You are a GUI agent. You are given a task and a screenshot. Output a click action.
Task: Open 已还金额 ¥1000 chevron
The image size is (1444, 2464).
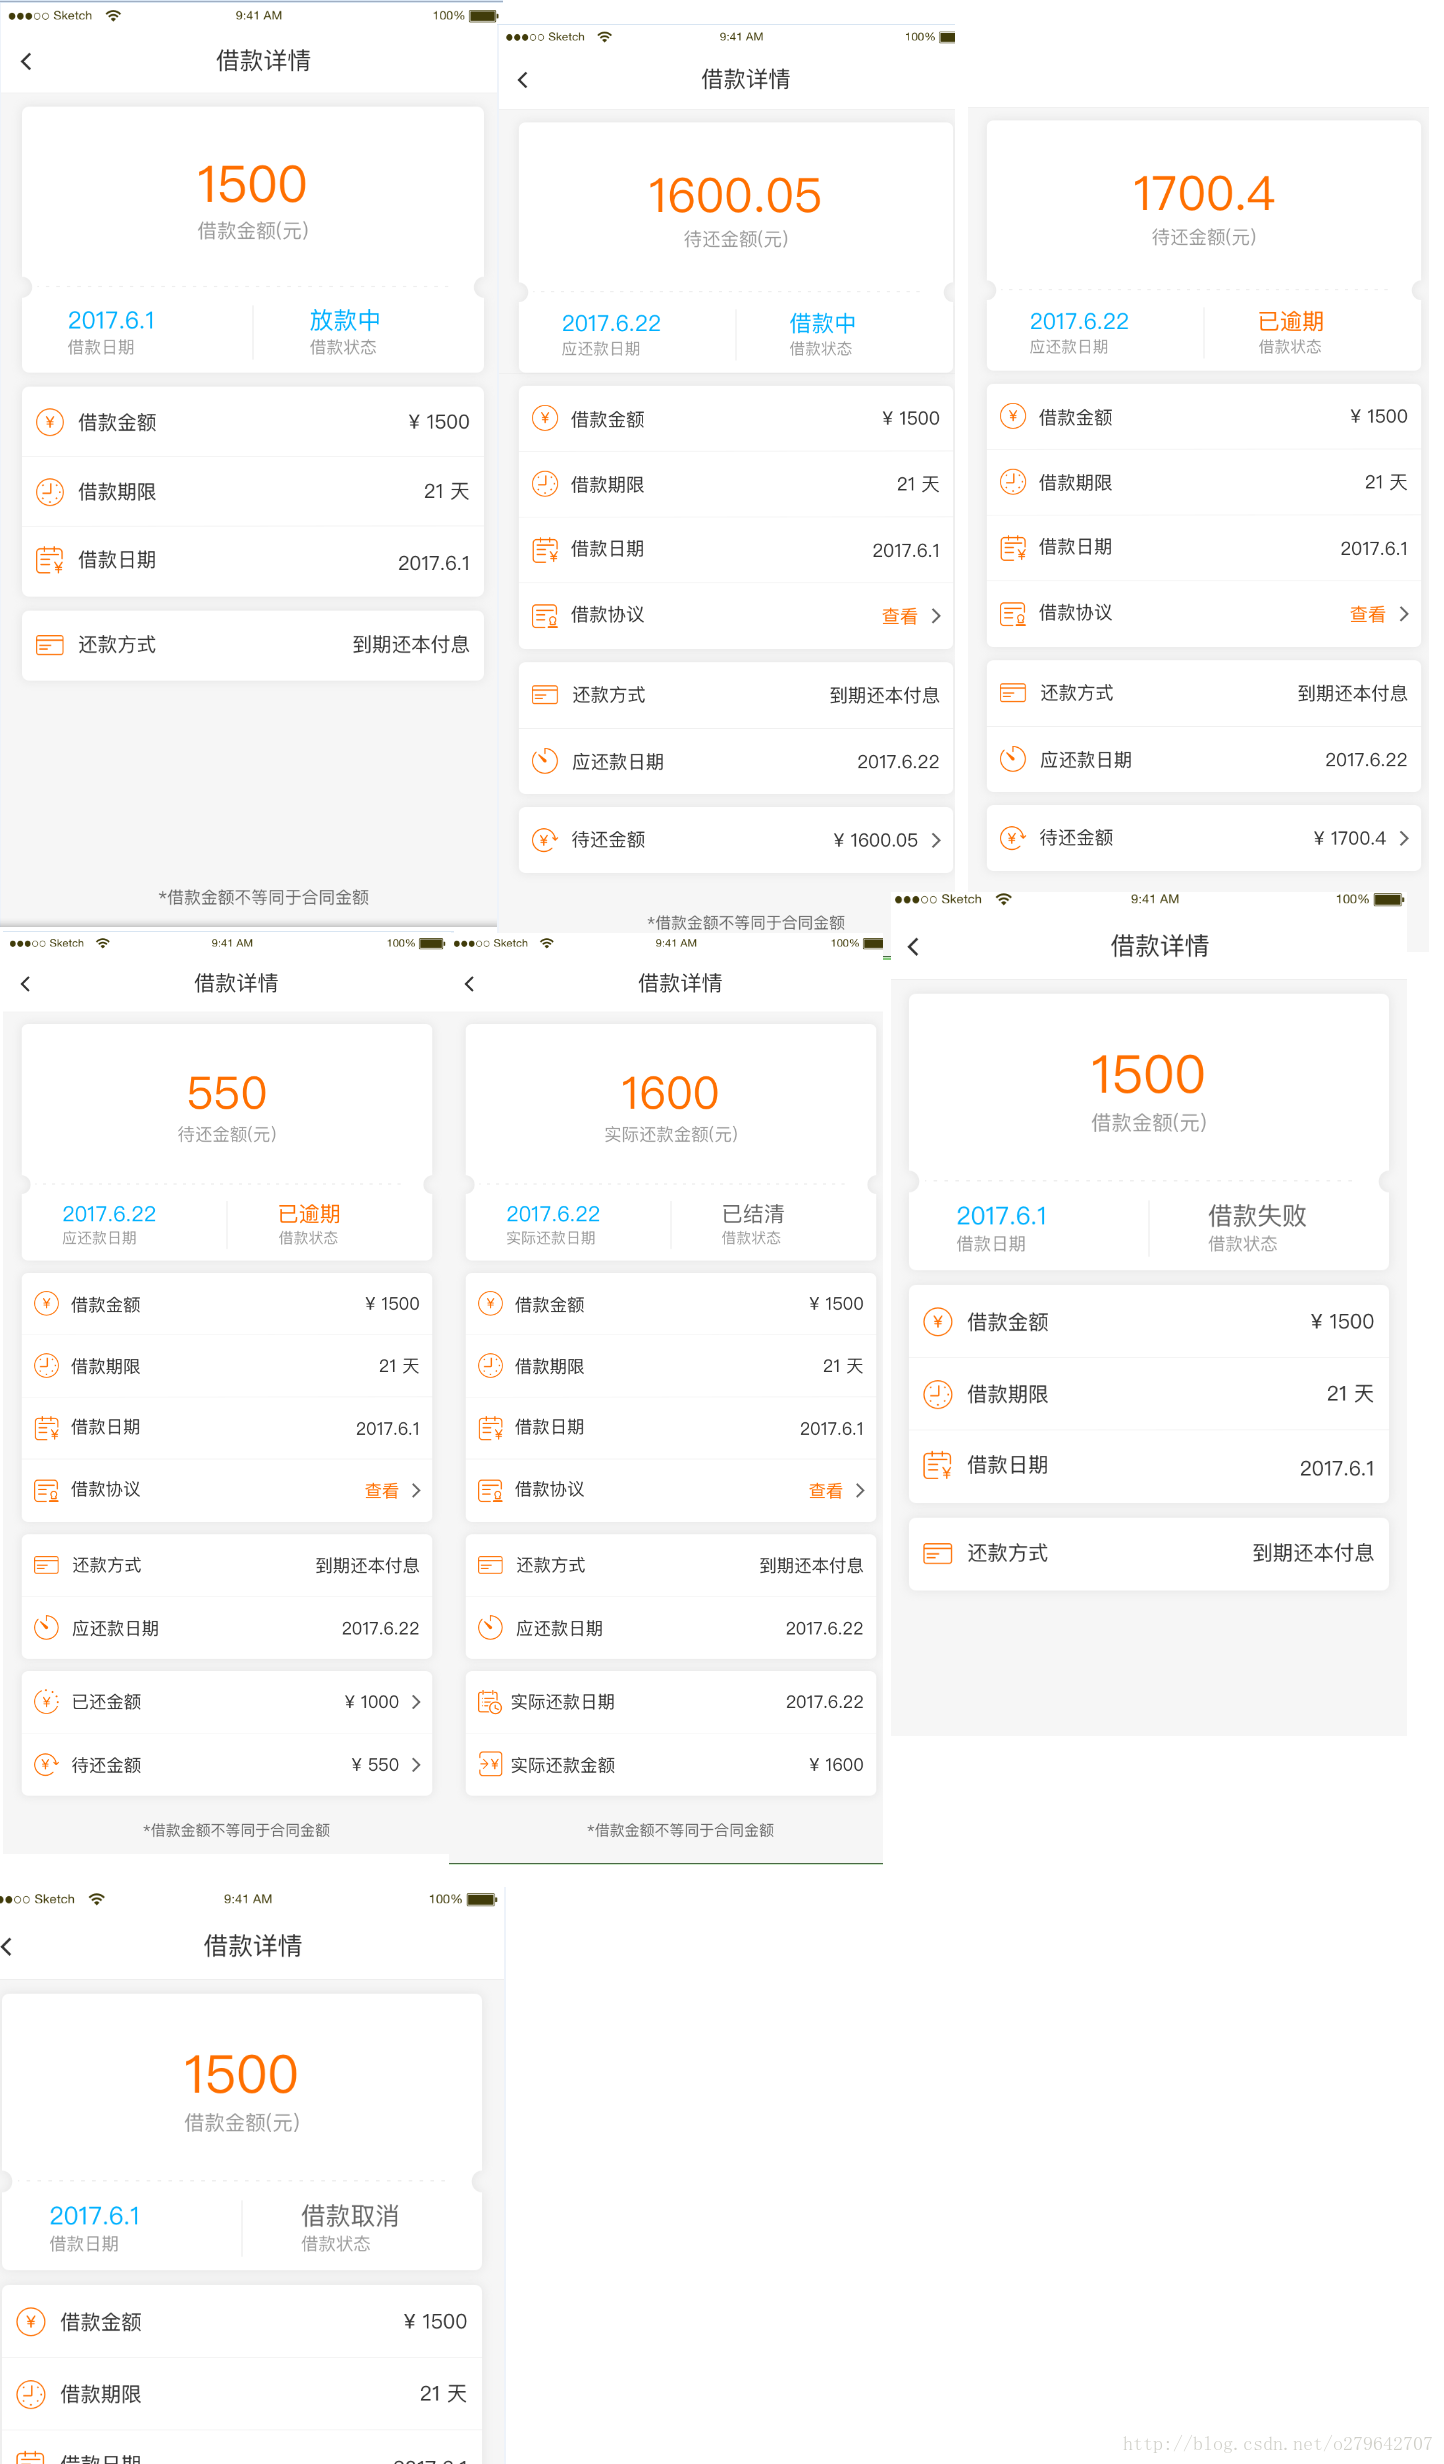(x=416, y=1702)
